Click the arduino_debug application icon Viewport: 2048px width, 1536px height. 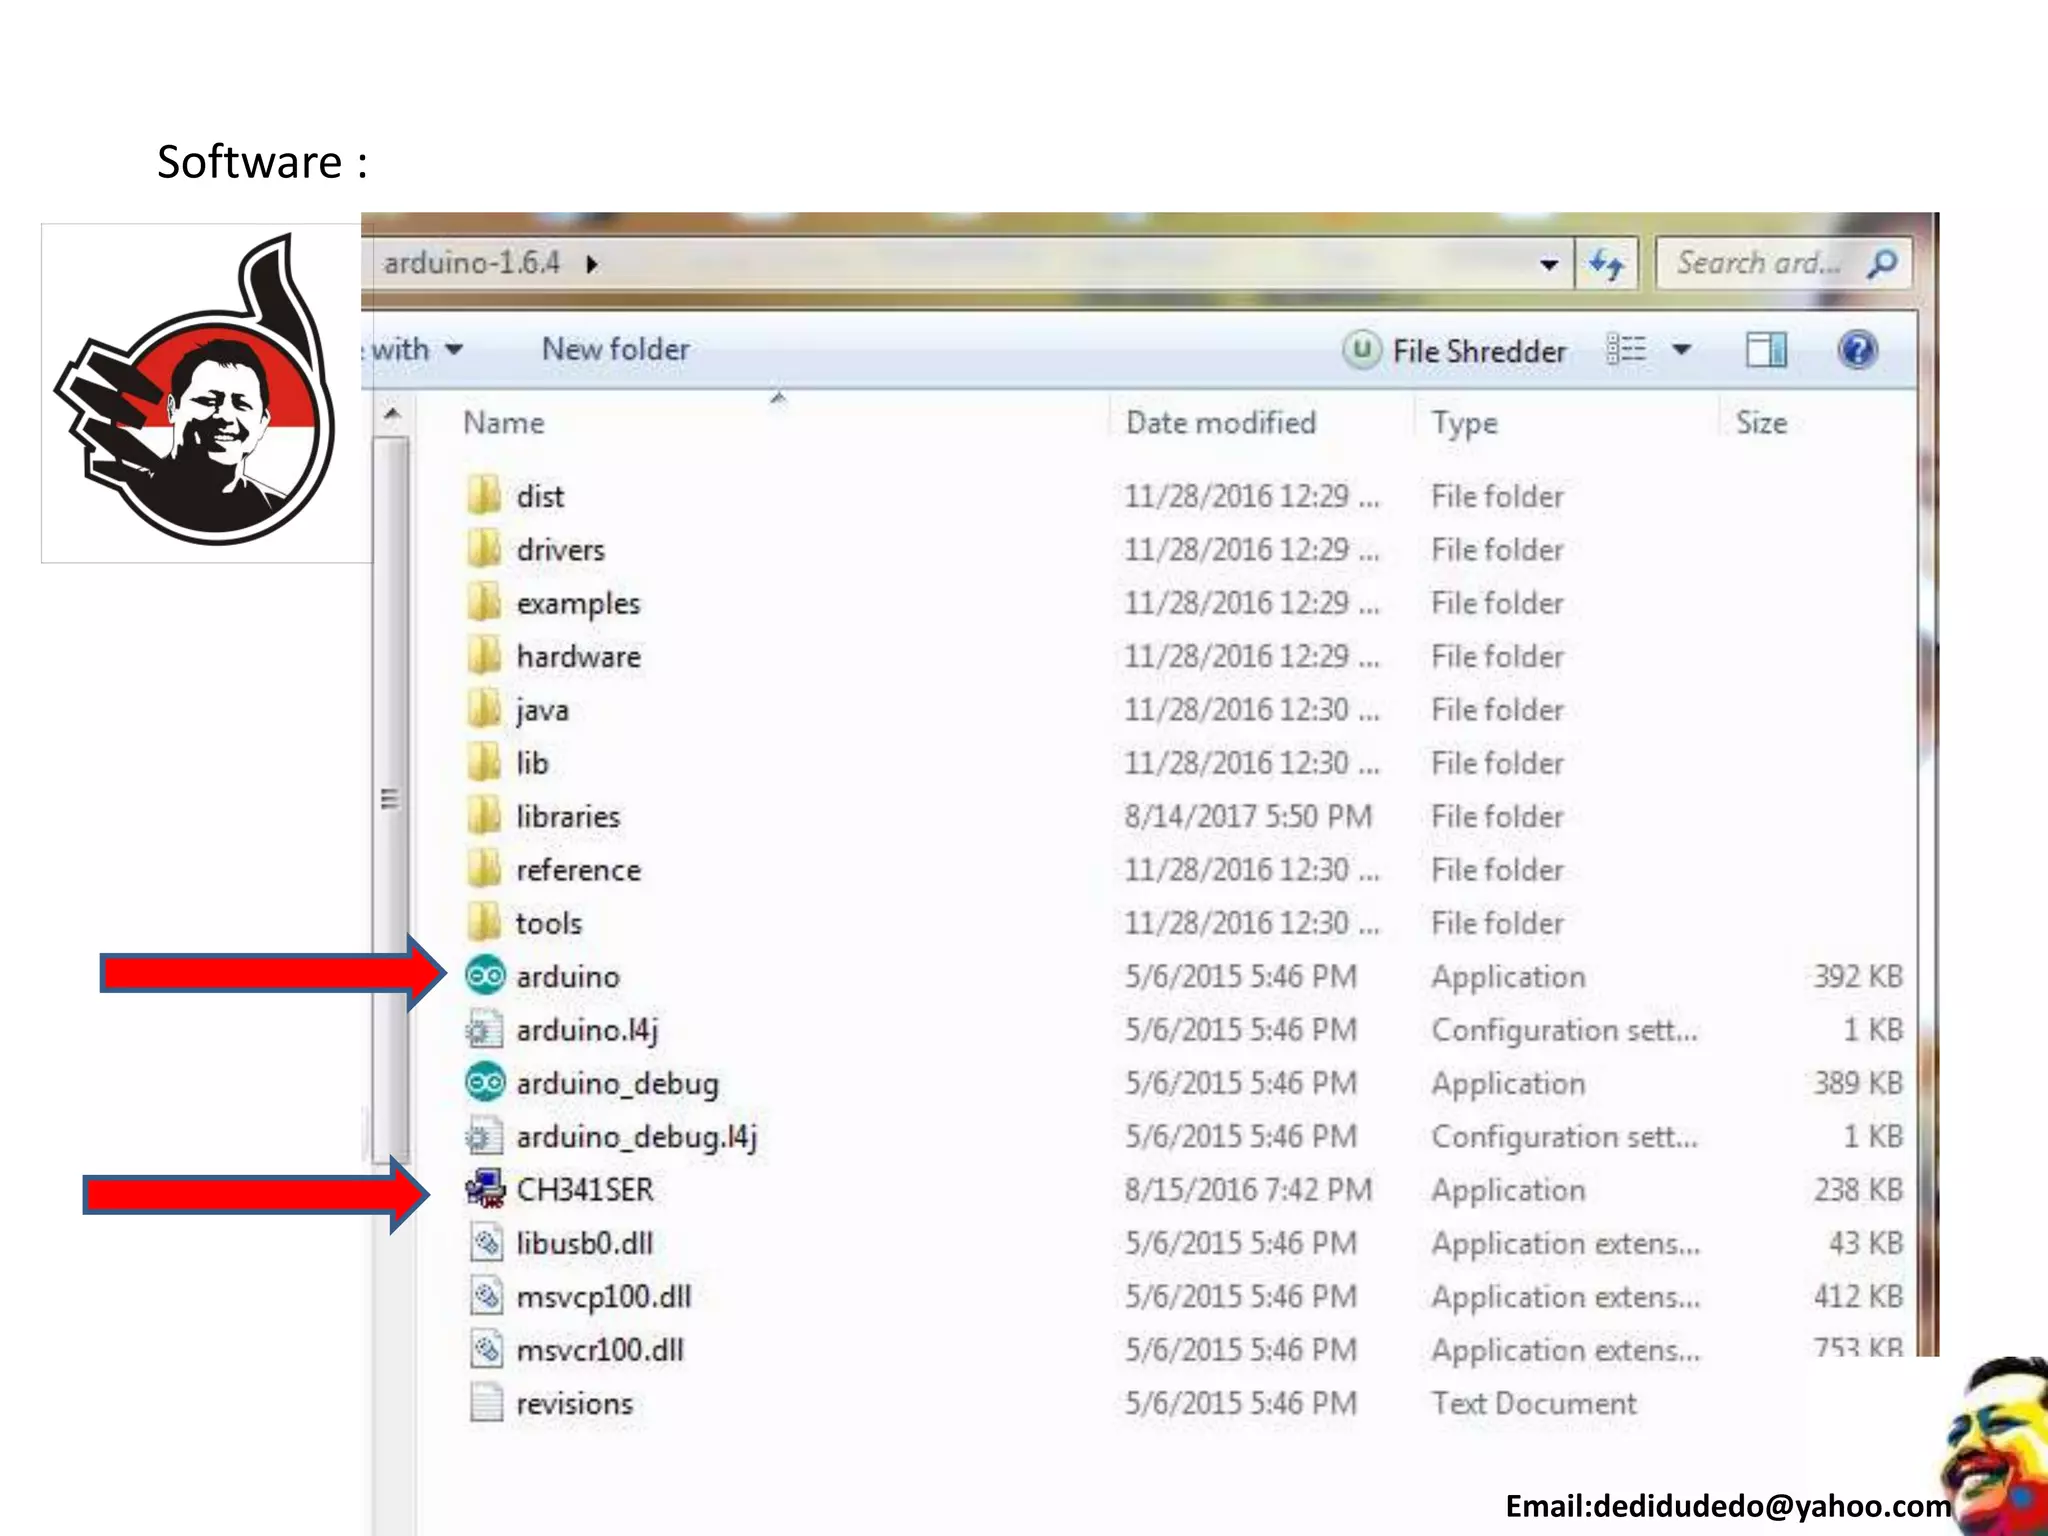coord(485,1082)
